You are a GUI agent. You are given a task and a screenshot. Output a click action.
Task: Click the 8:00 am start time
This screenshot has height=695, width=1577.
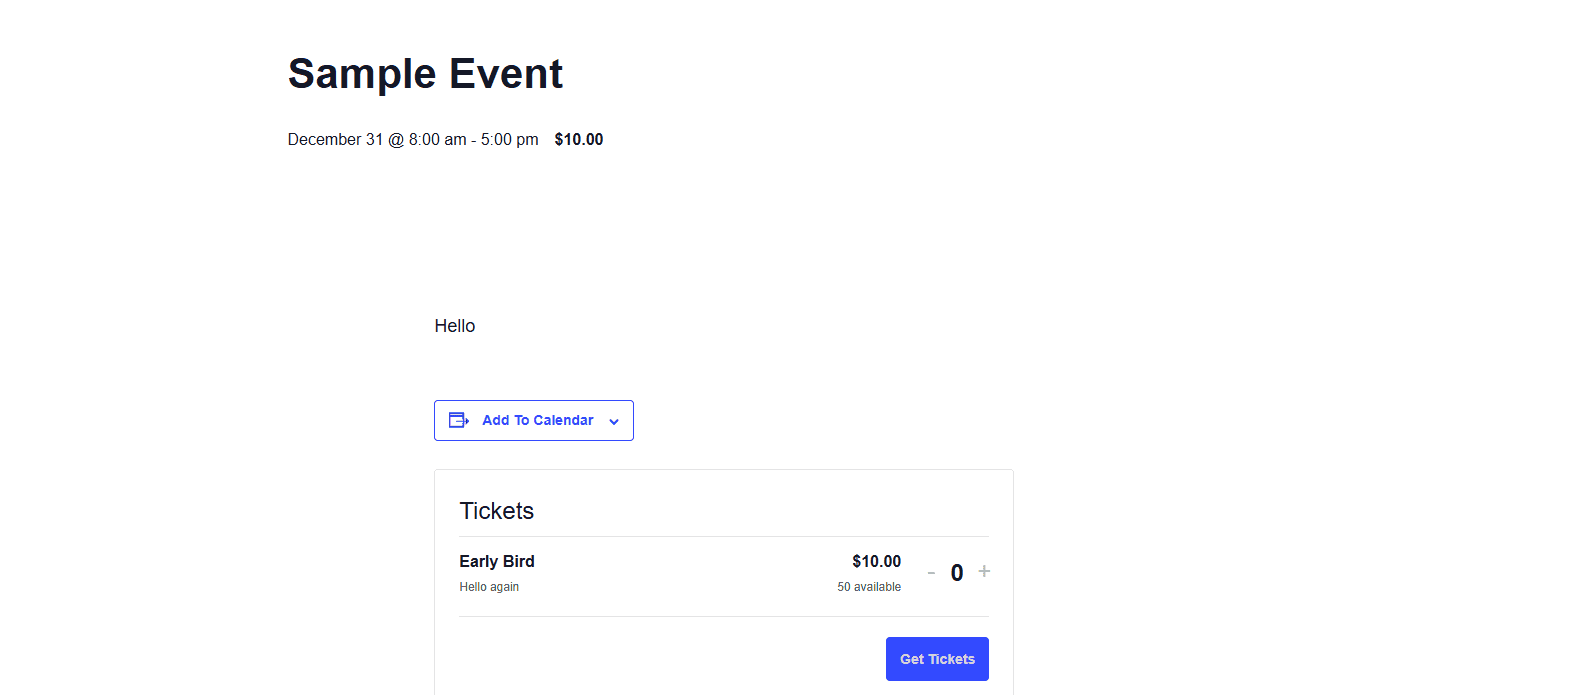(x=437, y=140)
